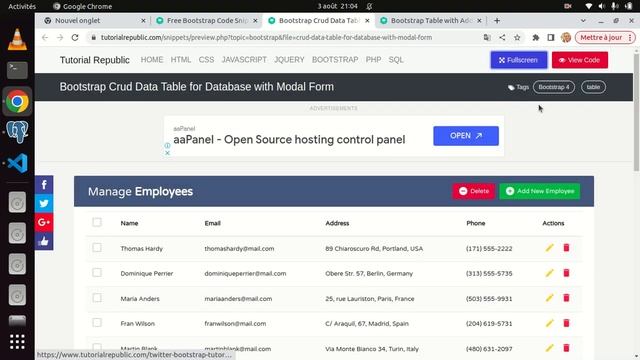Expand the Chrome tab search dropdown
The height and width of the screenshot is (360, 640).
tap(583, 20)
